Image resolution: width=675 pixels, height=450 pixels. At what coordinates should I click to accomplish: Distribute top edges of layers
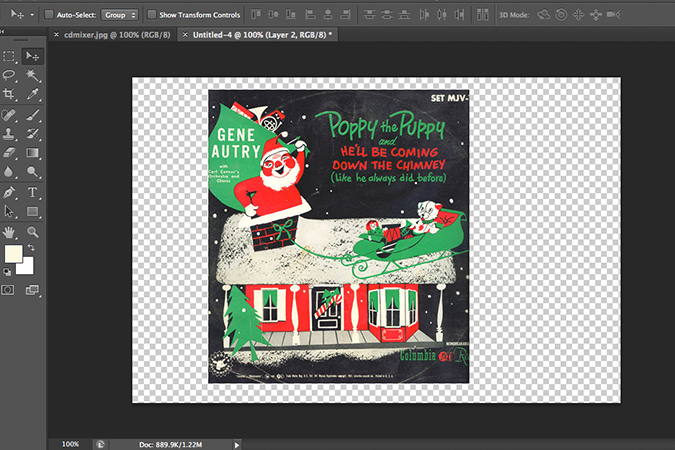369,15
